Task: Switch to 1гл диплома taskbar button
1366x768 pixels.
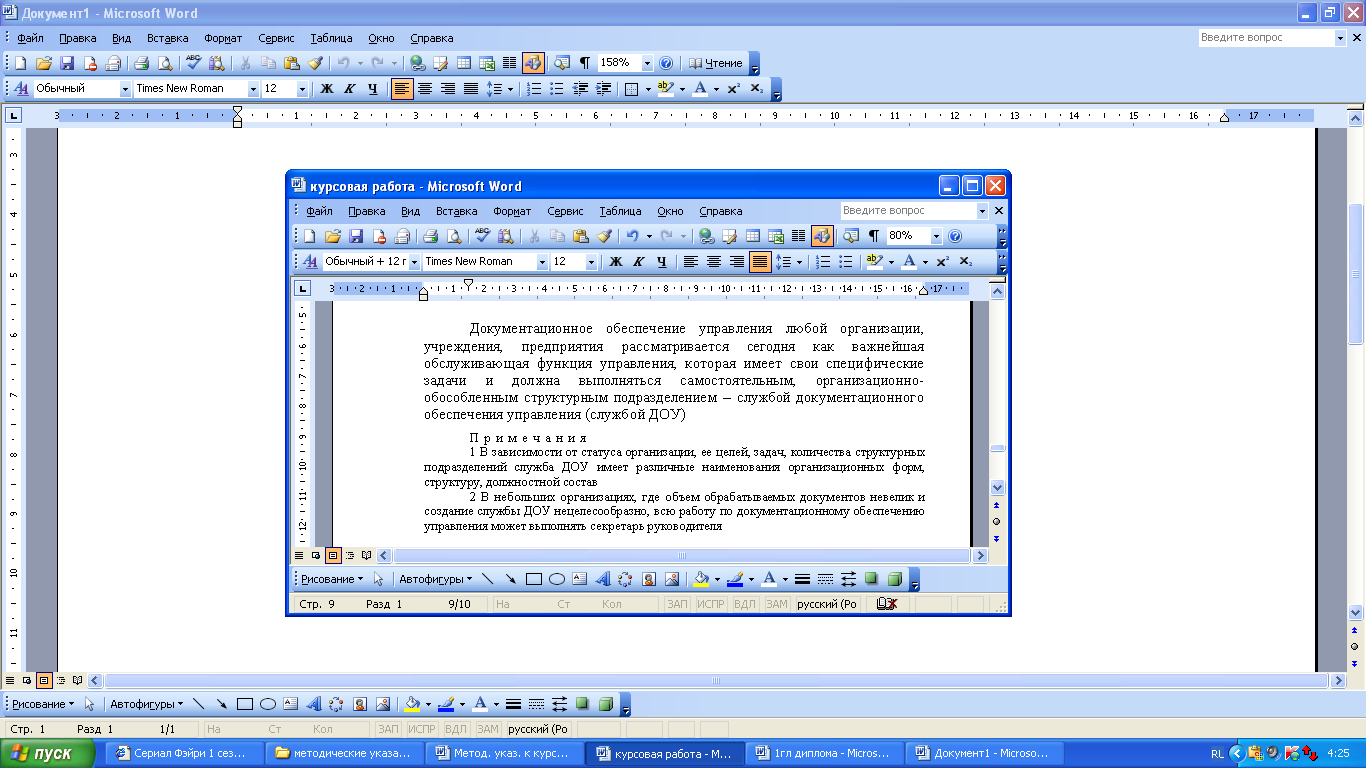Action: (x=825, y=753)
